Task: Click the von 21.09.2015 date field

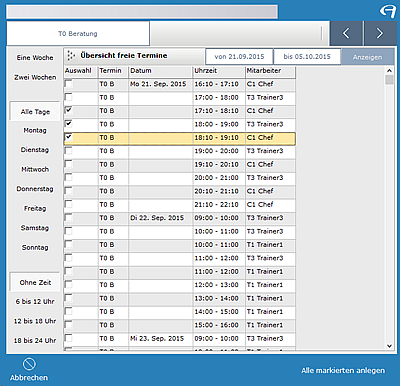Action: tap(239, 57)
